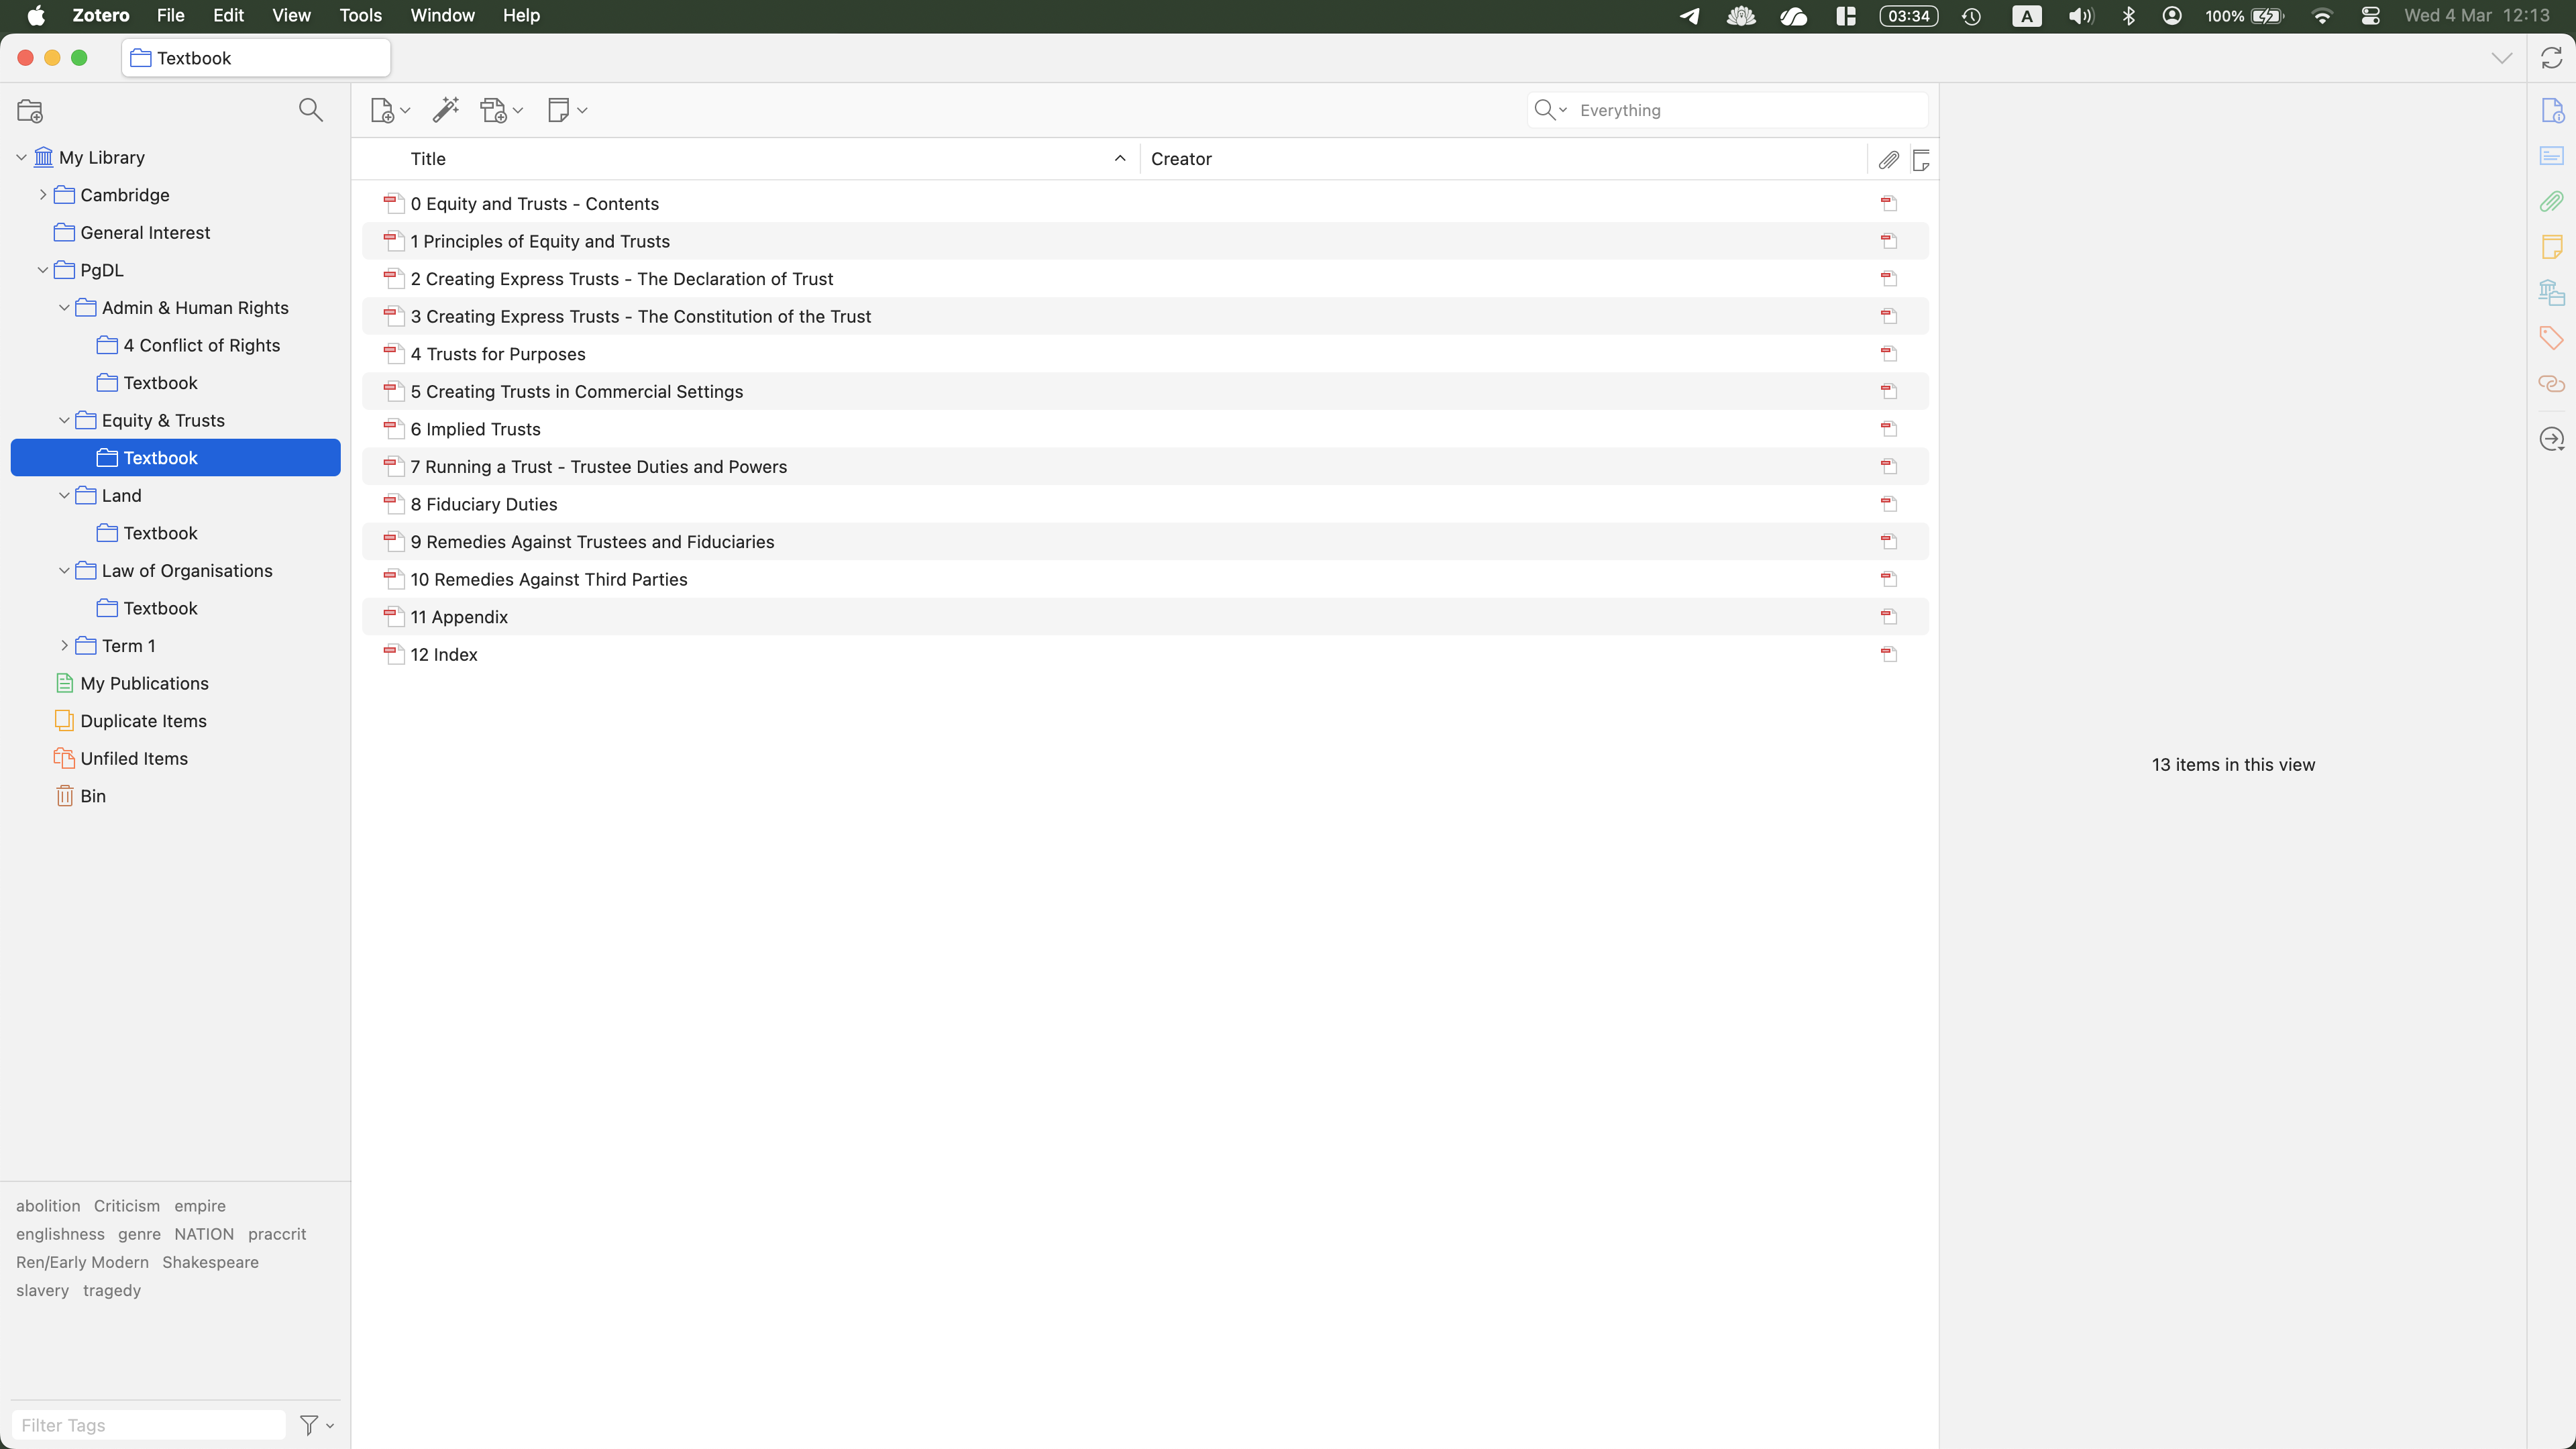Select the Shakespeare tag

pos(210,1262)
